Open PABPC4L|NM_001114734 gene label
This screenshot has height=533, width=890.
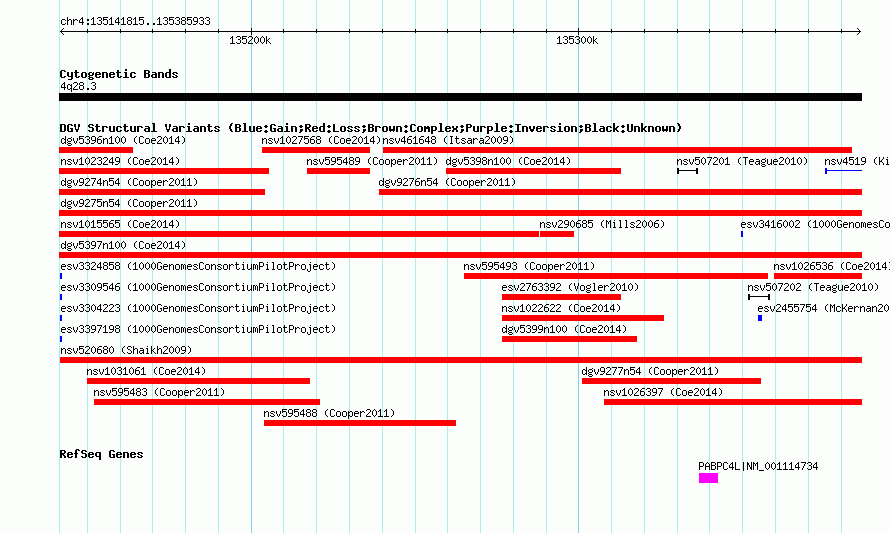[758, 466]
